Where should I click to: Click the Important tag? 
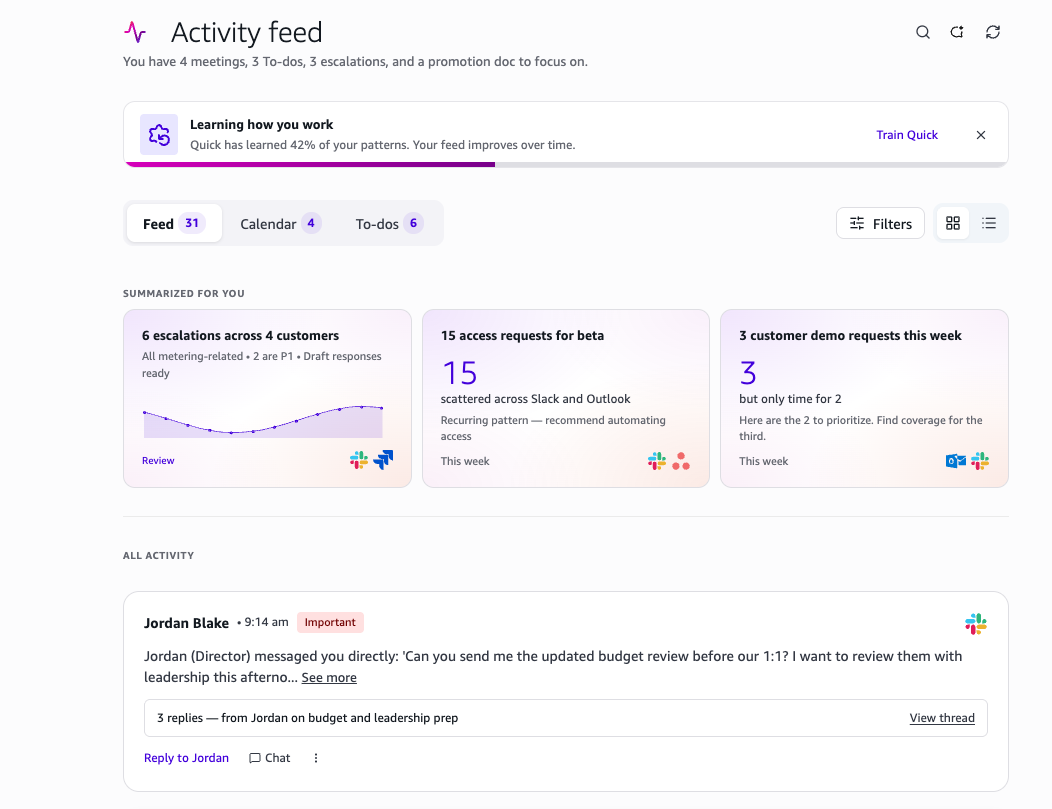(x=330, y=623)
